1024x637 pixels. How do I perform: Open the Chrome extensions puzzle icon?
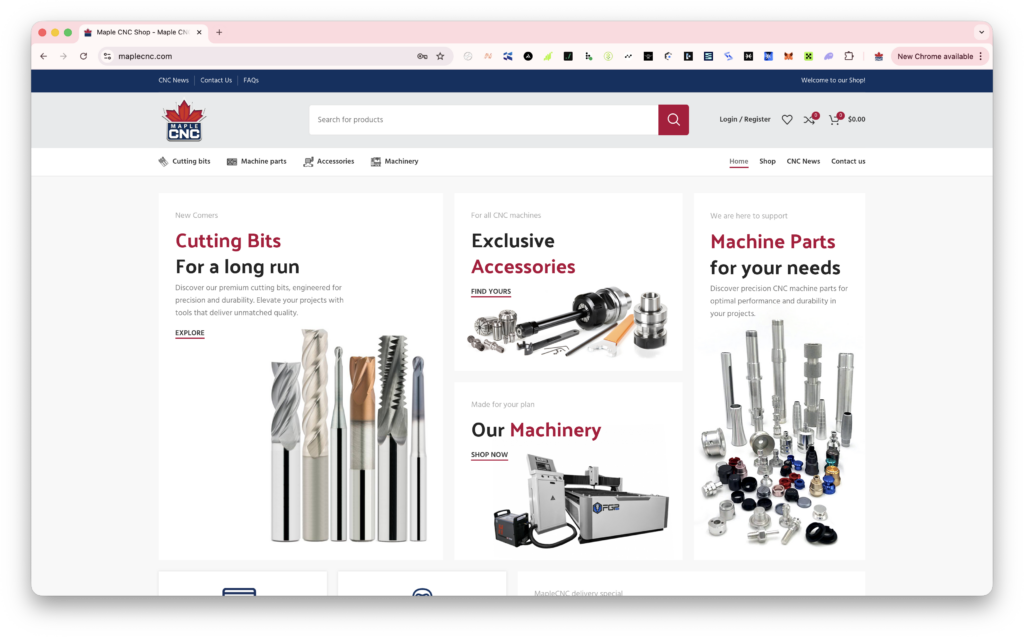click(x=851, y=57)
